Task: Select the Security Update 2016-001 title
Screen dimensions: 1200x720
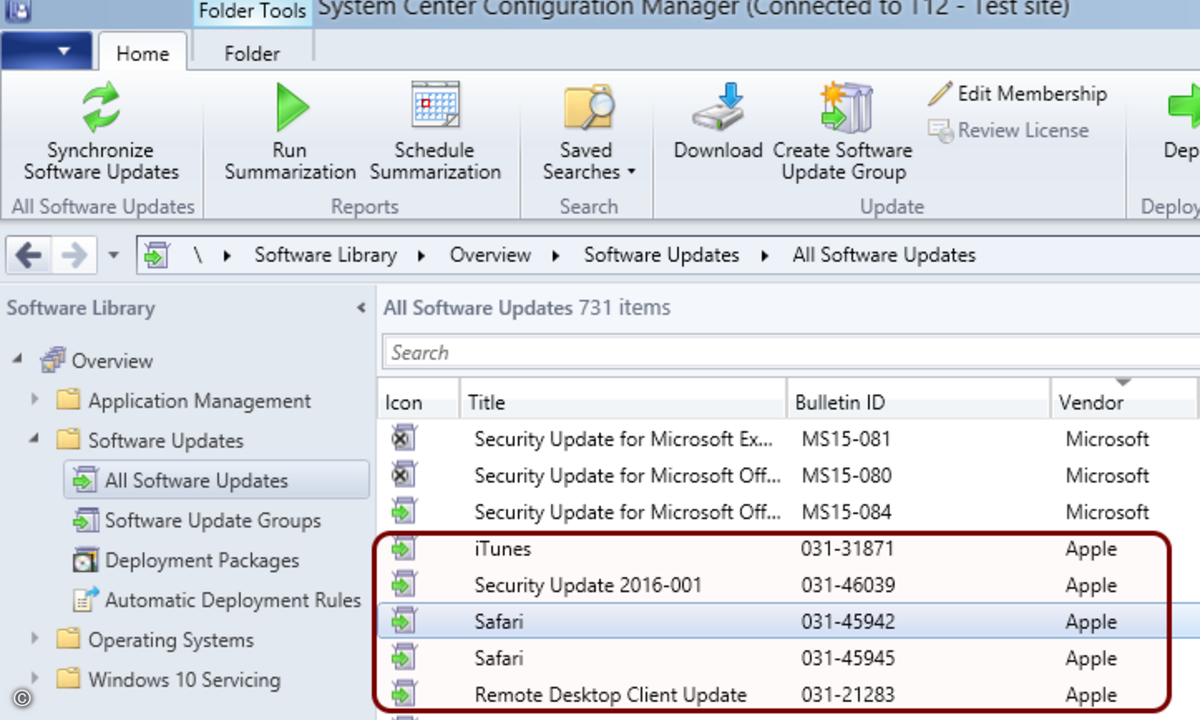Action: [x=588, y=585]
